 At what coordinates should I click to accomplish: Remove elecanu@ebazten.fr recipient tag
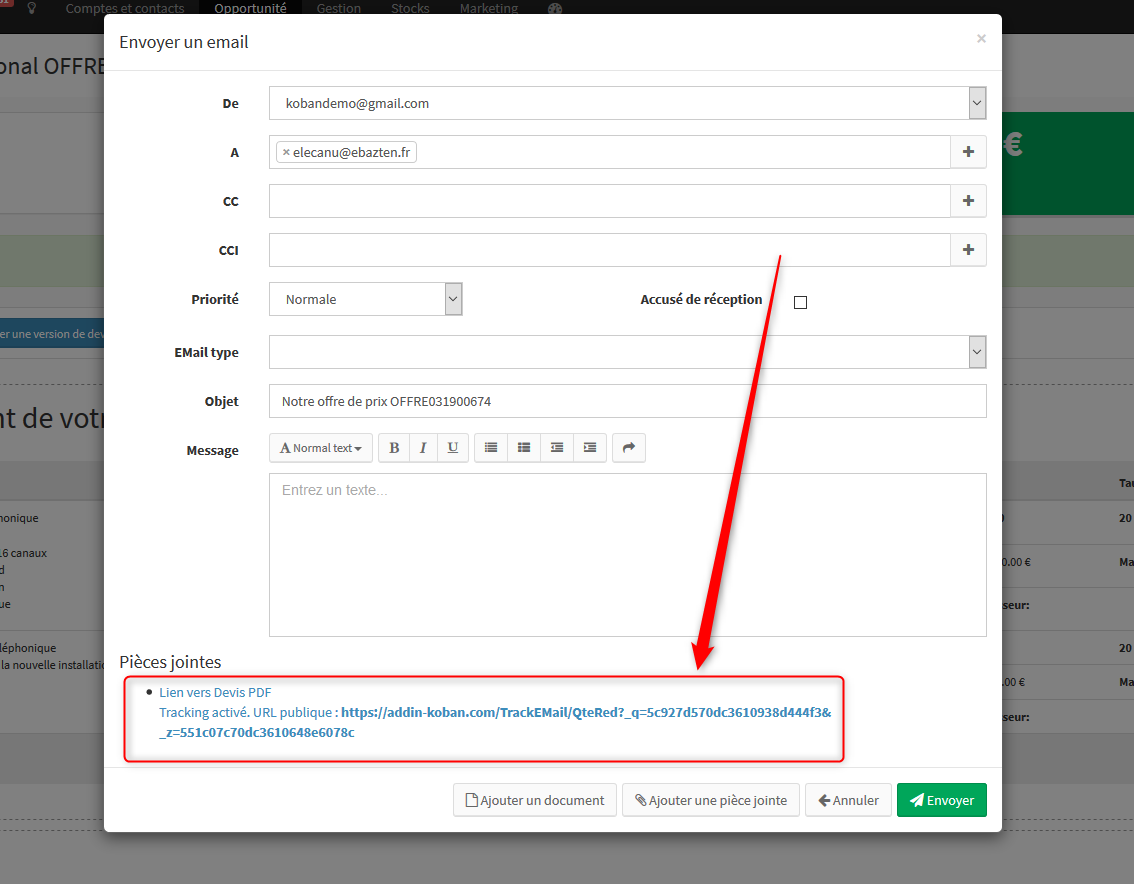(286, 153)
